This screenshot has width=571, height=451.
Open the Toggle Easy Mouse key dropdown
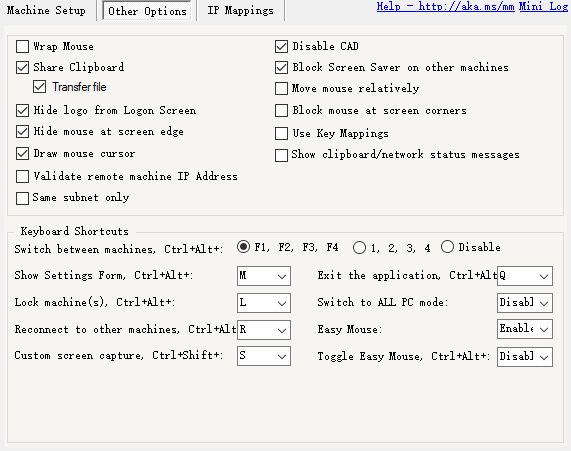[x=525, y=357]
